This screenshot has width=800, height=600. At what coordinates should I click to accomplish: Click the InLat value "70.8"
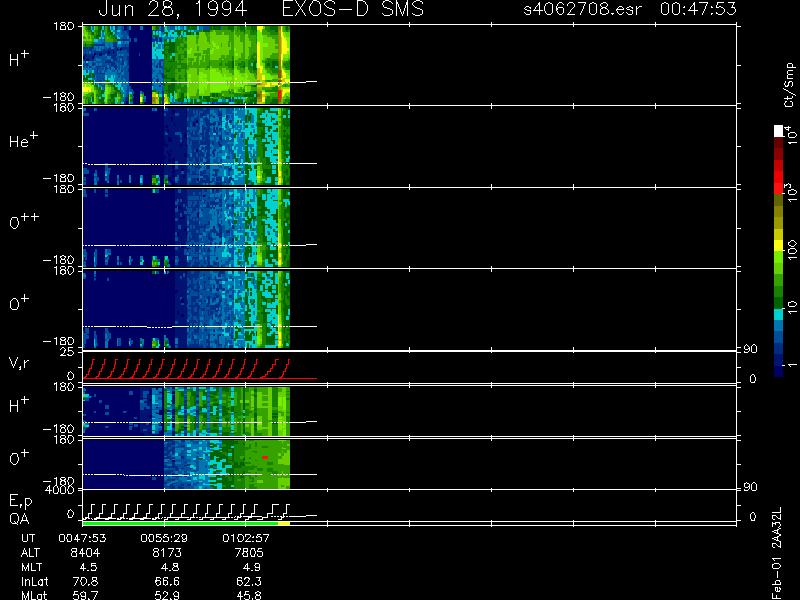[x=86, y=581]
